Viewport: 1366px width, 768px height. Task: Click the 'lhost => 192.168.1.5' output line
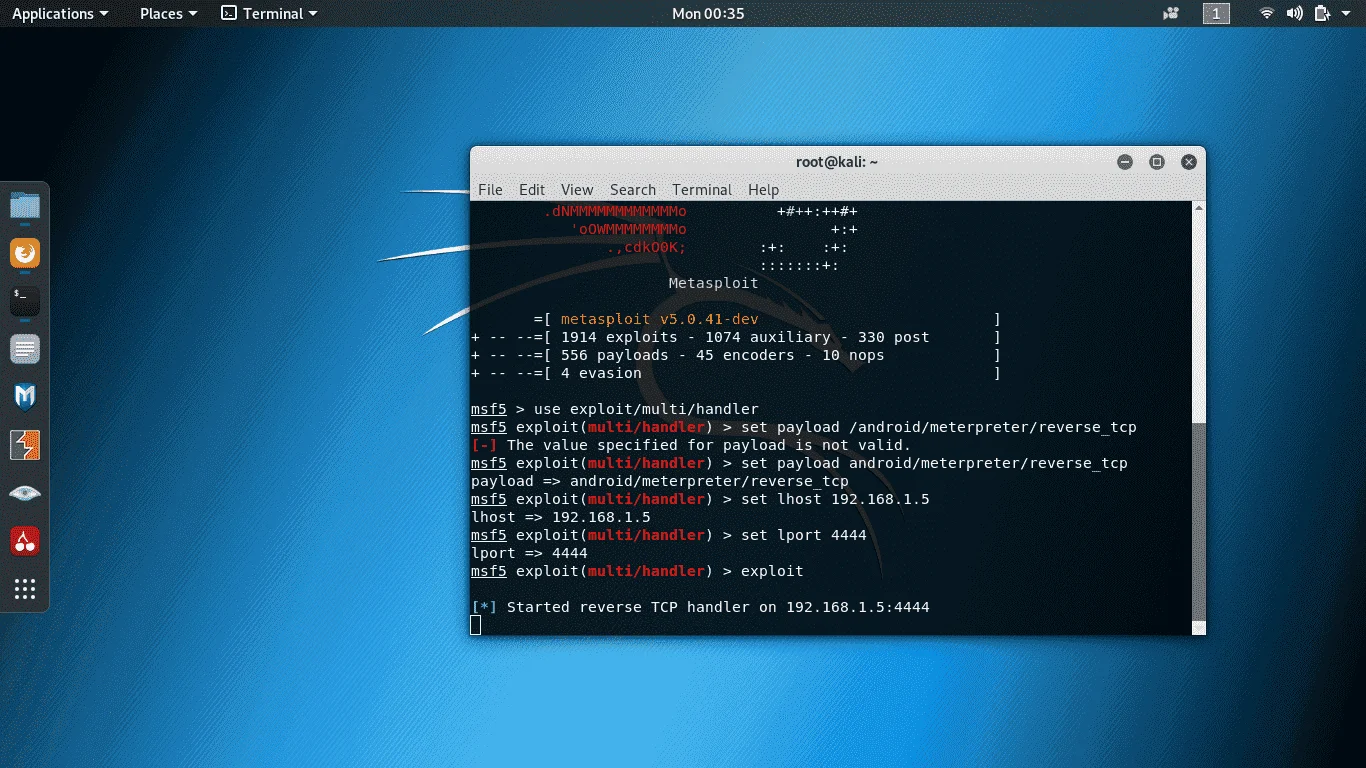(560, 517)
